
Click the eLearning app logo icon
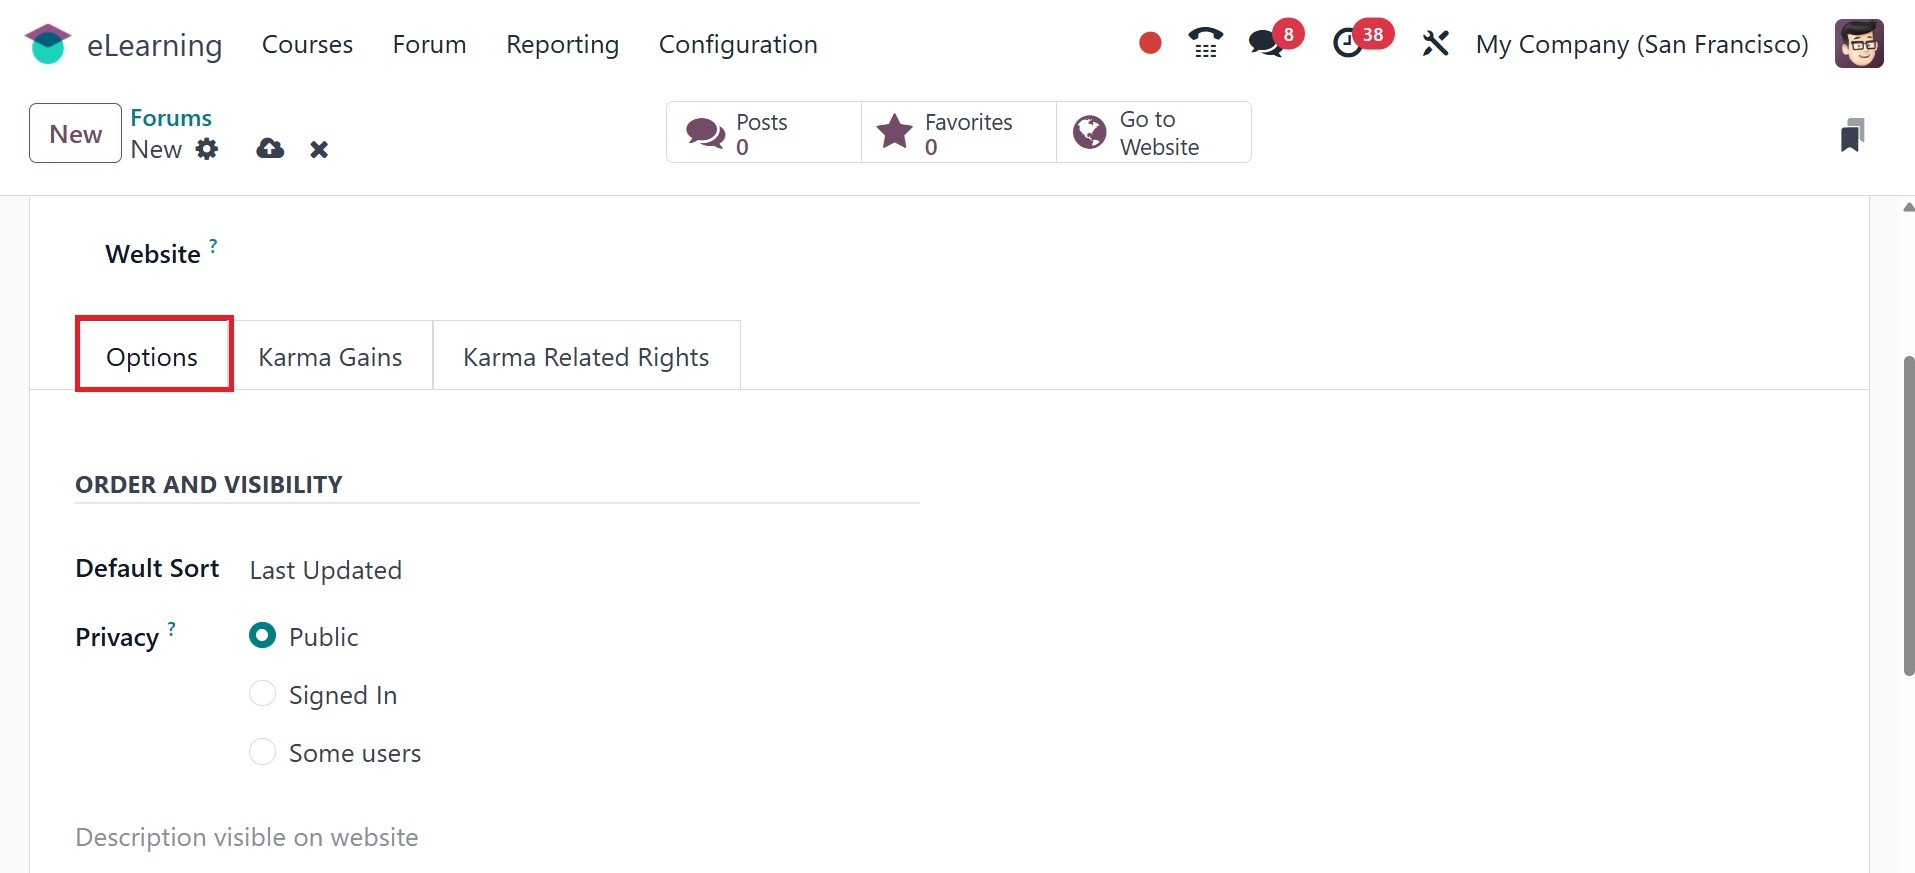pos(47,45)
